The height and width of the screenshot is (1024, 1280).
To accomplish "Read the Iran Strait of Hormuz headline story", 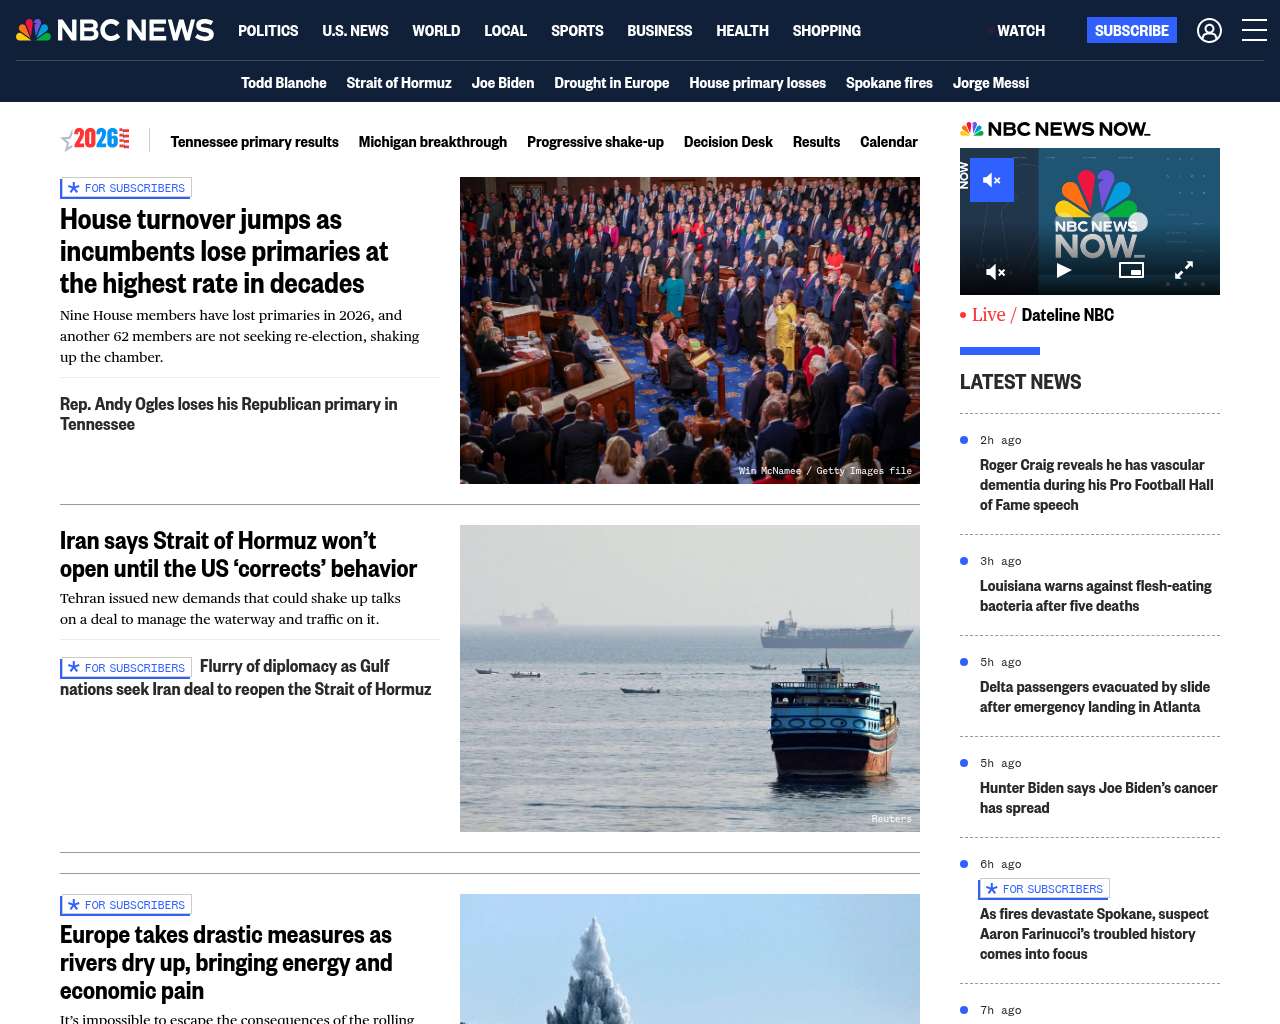I will point(238,554).
